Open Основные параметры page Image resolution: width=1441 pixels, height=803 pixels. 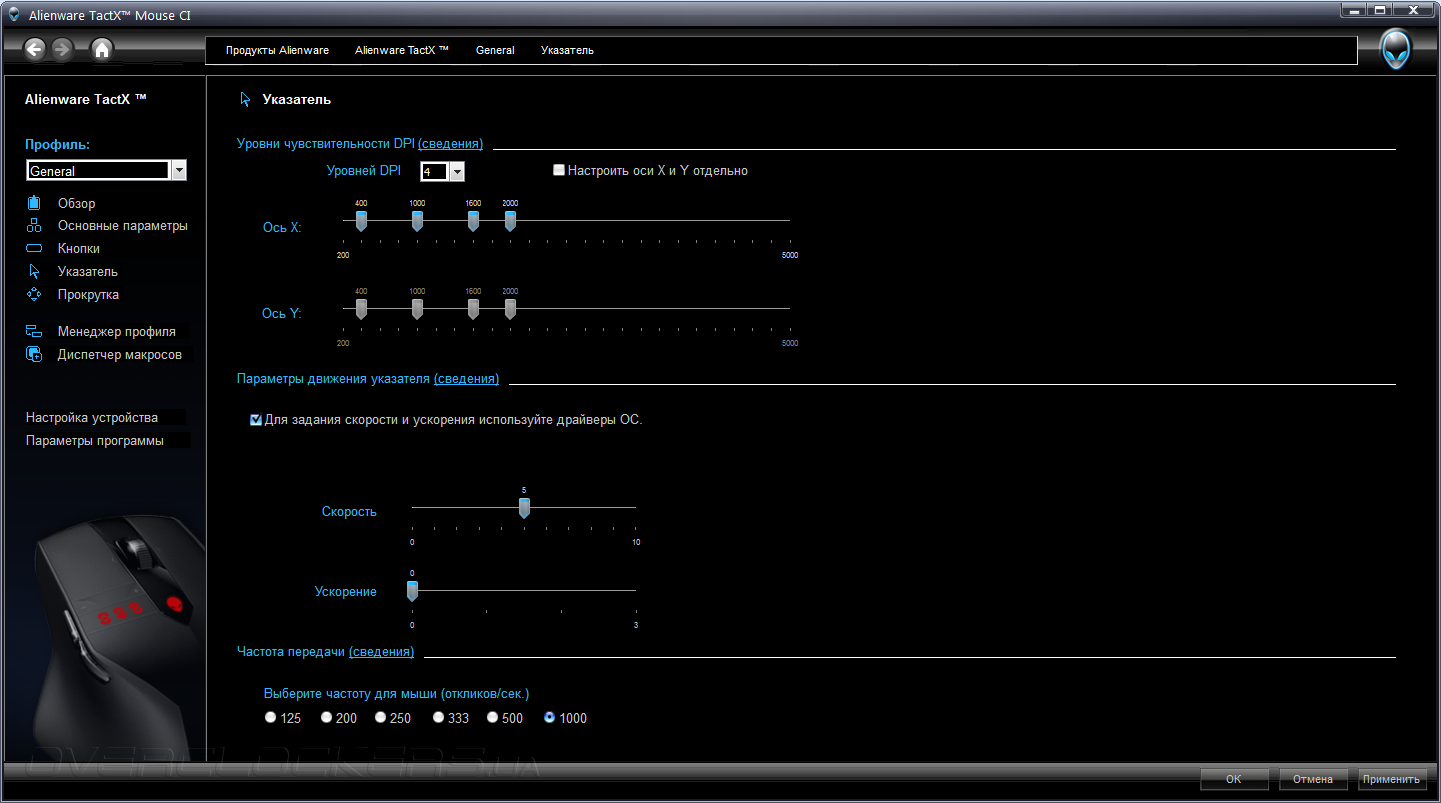[x=123, y=225]
